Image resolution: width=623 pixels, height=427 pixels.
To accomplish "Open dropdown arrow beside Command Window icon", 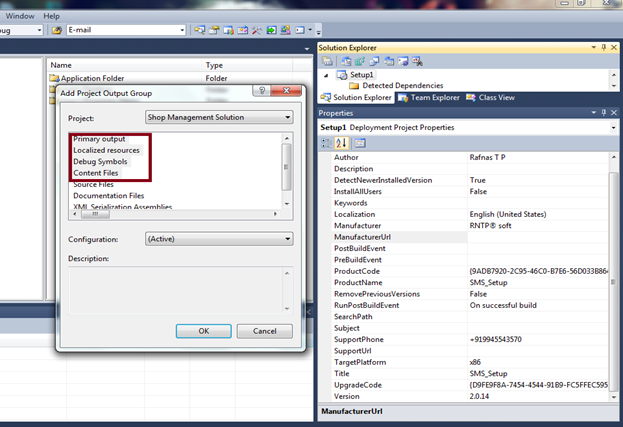I will [x=310, y=30].
